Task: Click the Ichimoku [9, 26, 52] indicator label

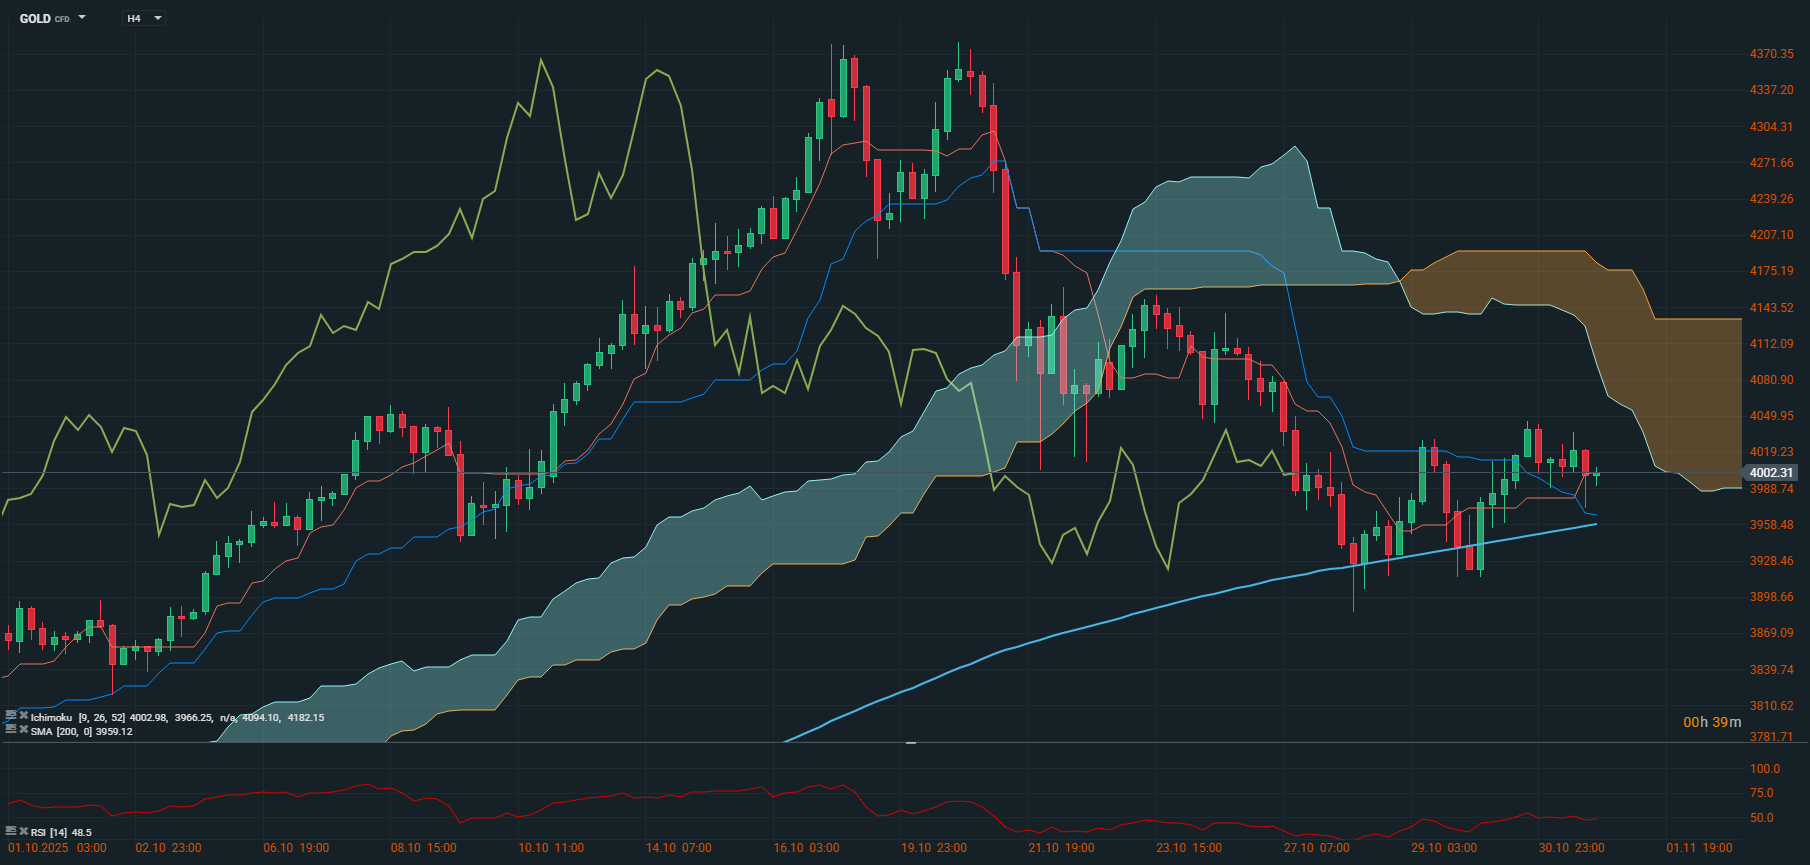Action: [77, 717]
